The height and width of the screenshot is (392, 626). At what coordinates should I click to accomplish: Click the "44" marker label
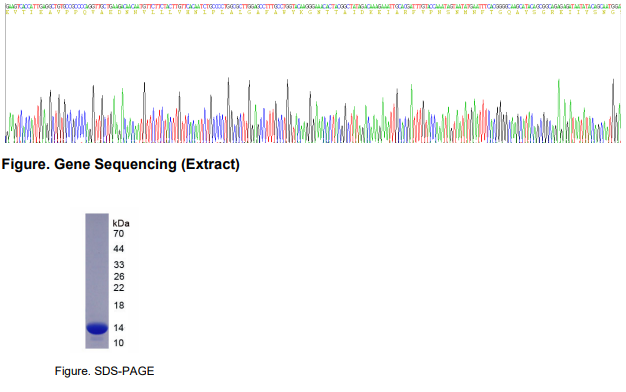point(119,249)
